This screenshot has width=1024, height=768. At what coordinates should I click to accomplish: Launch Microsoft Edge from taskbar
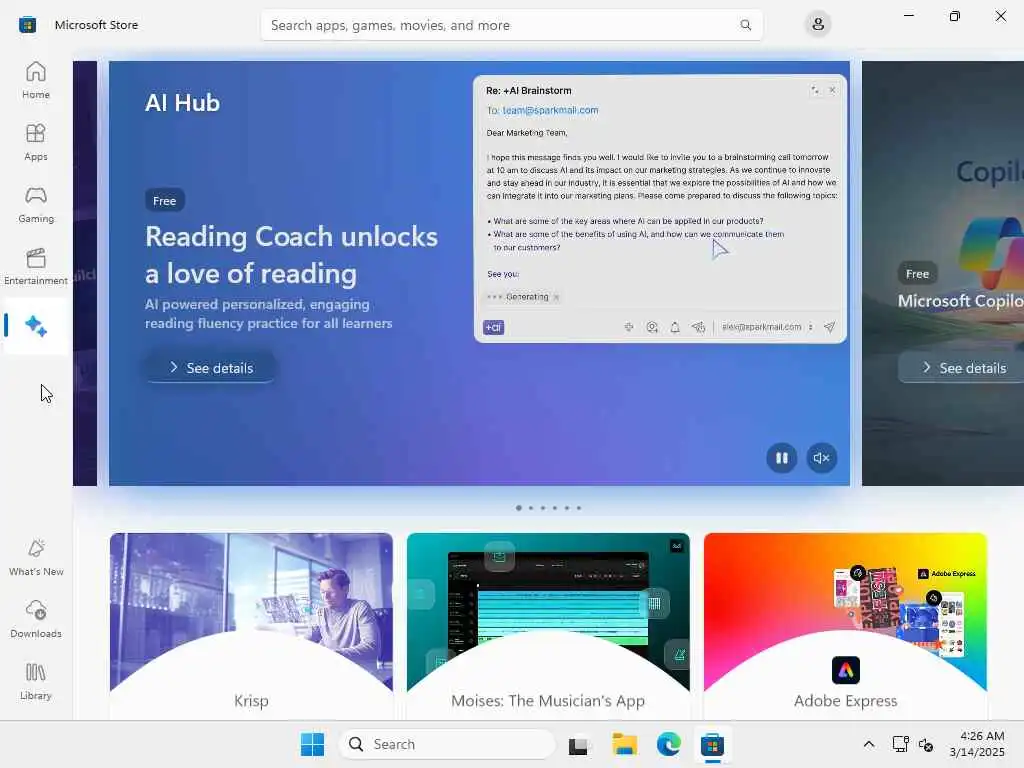coord(669,744)
